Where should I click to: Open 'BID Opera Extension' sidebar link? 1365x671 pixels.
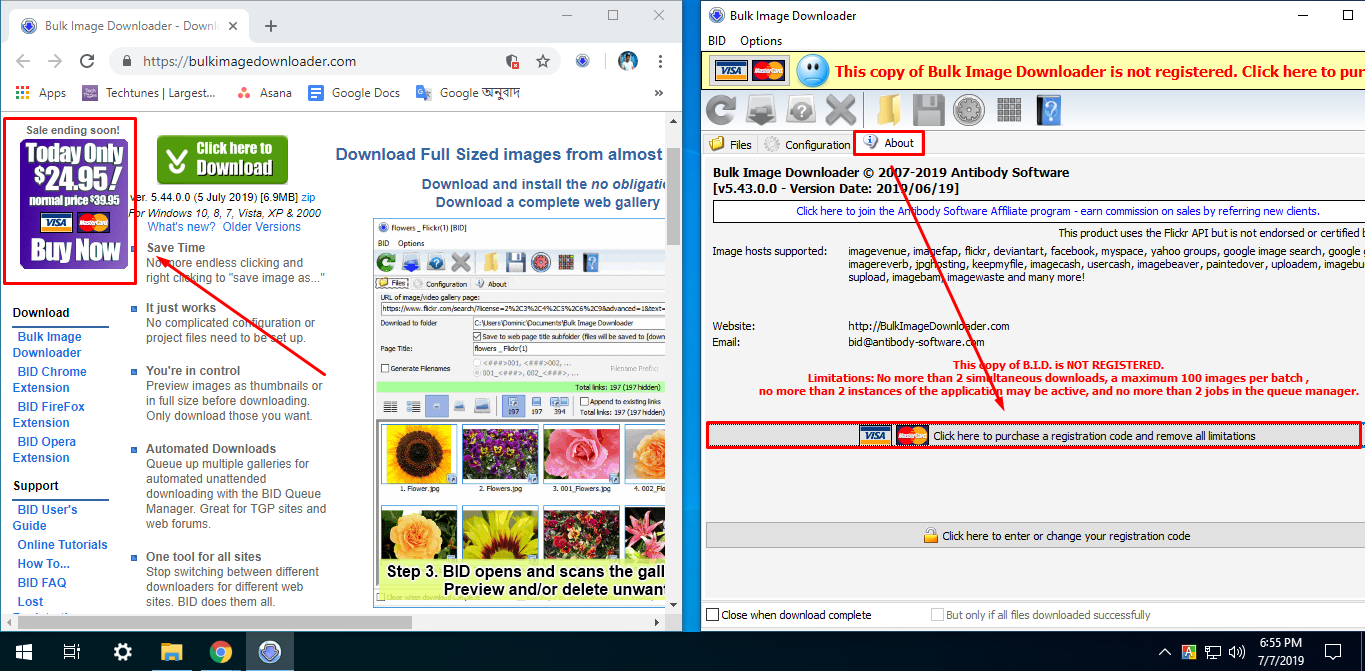point(45,449)
